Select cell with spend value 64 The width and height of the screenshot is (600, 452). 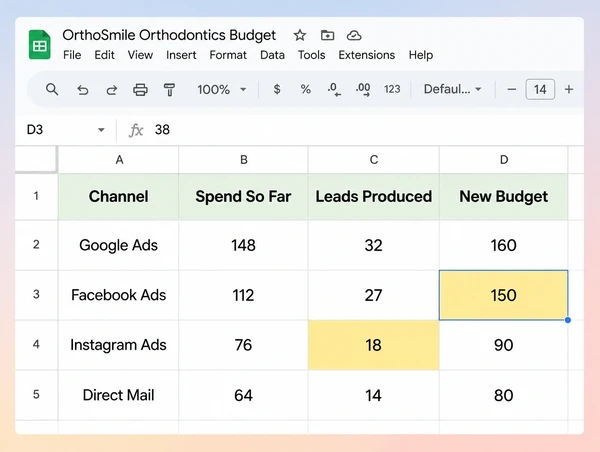[x=243, y=395]
